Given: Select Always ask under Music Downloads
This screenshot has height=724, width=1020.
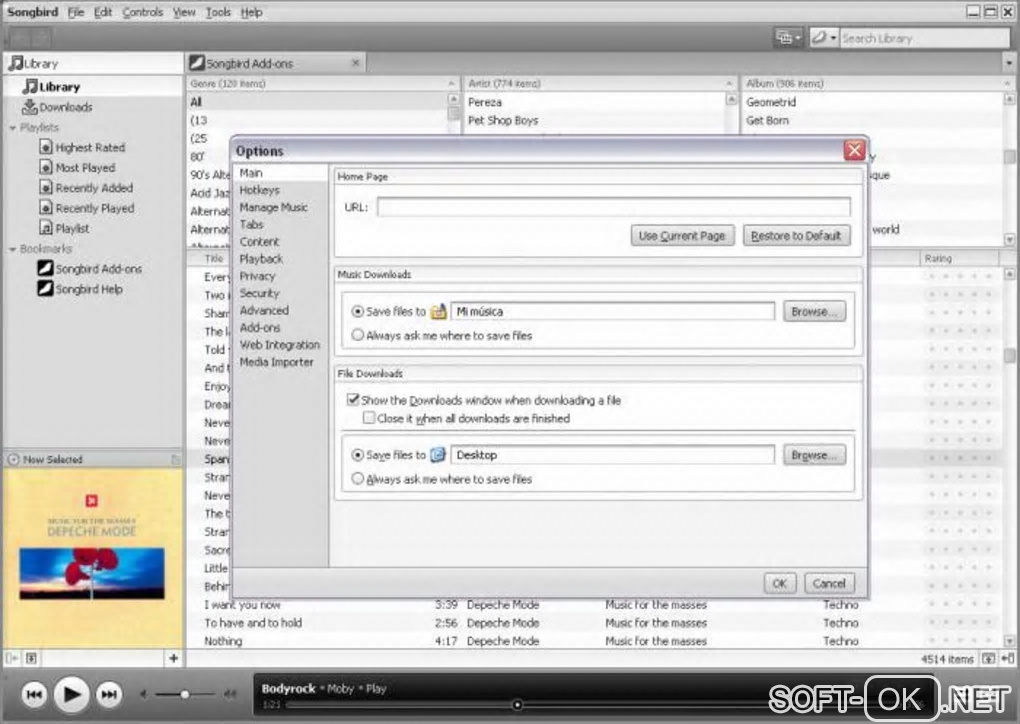Looking at the screenshot, I should (x=357, y=335).
